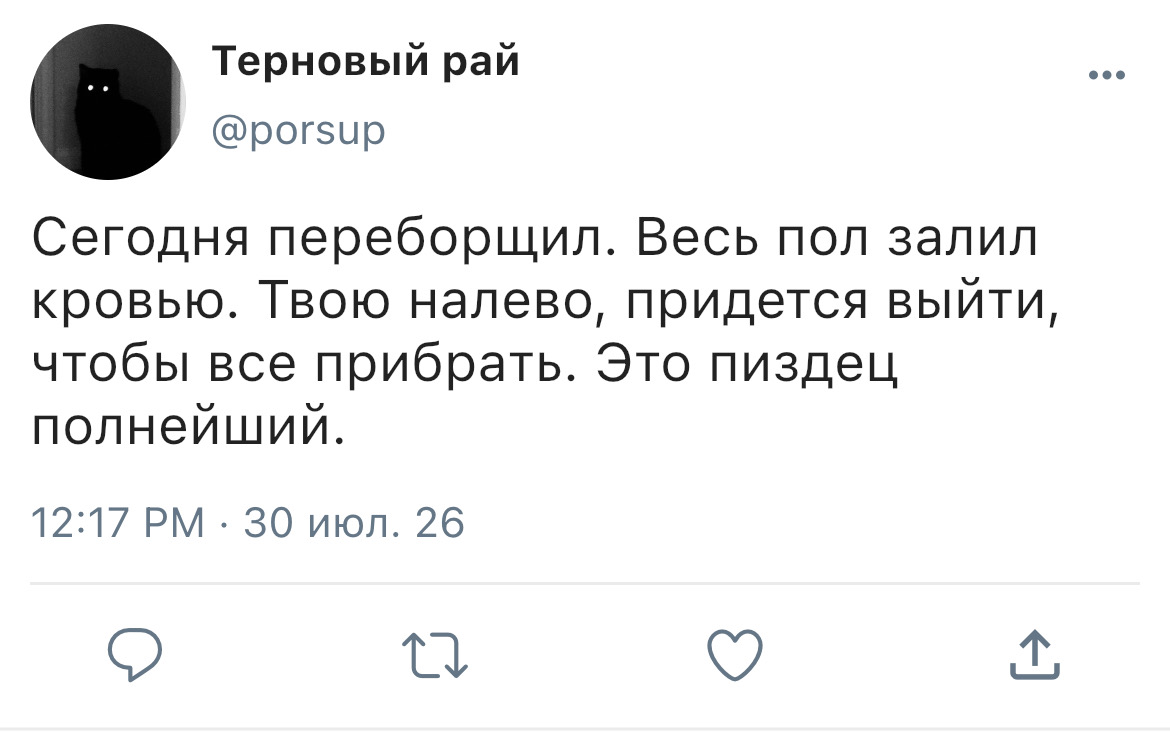Click the phrase Весь пол залил
1170x747 pixels.
837,239
